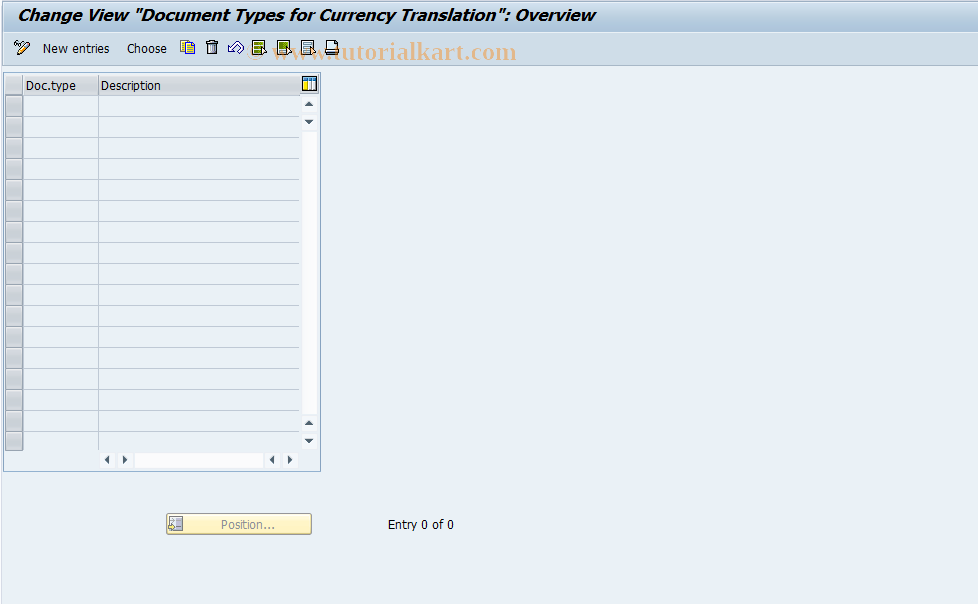978x604 pixels.
Task: Click the Choose button
Action: (x=147, y=49)
